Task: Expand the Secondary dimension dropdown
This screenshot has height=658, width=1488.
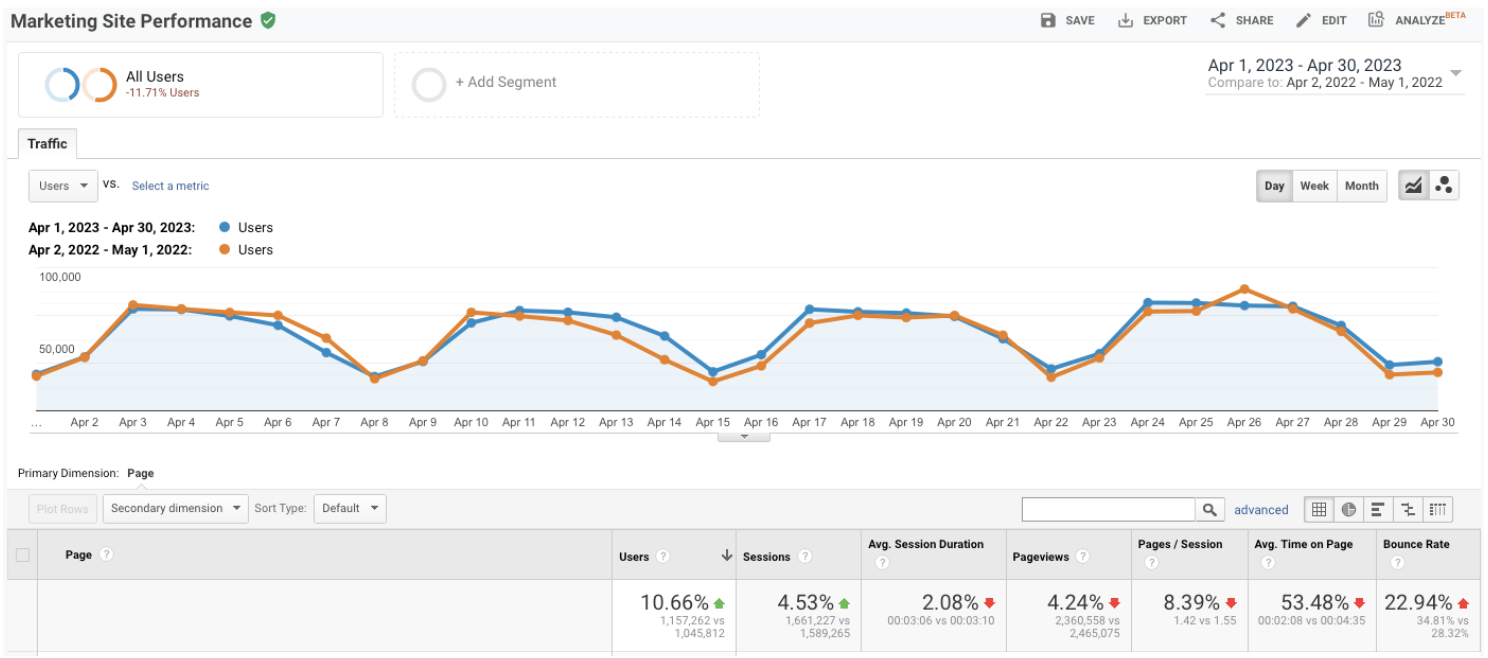Action: click(175, 508)
